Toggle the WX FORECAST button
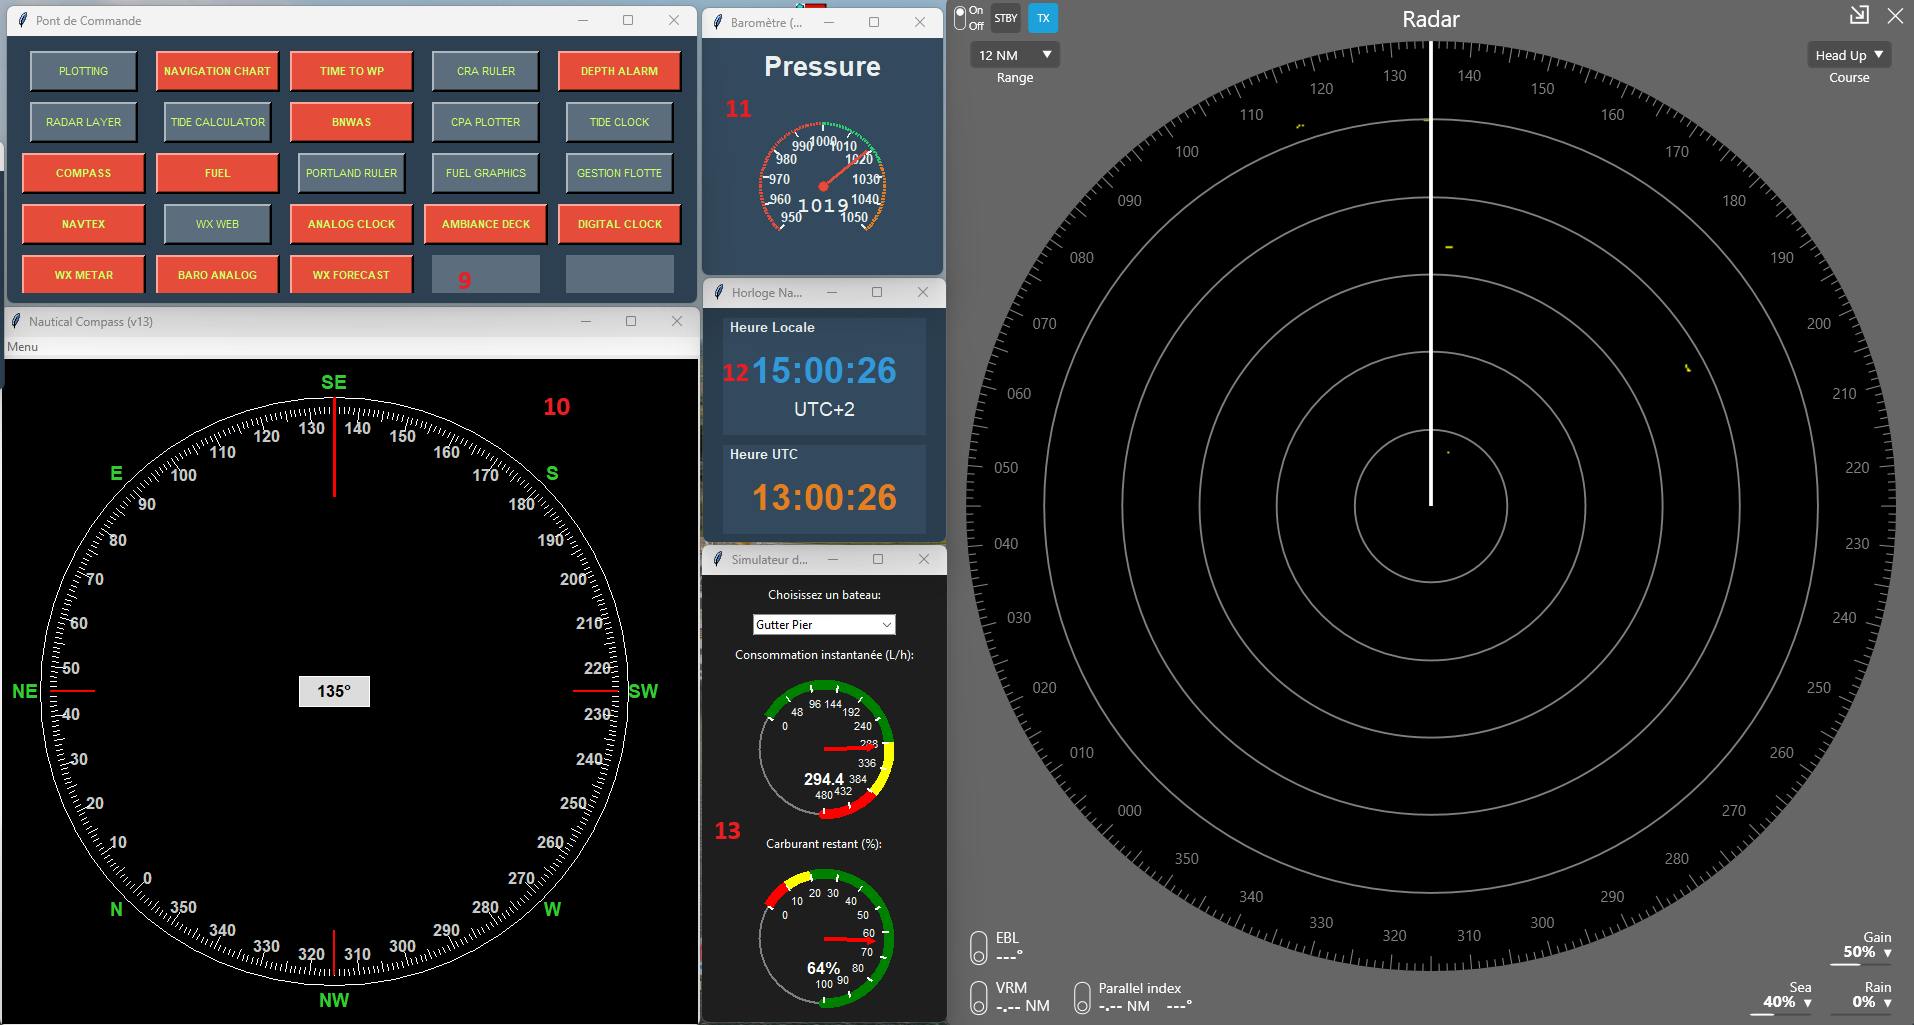1914x1025 pixels. point(351,275)
